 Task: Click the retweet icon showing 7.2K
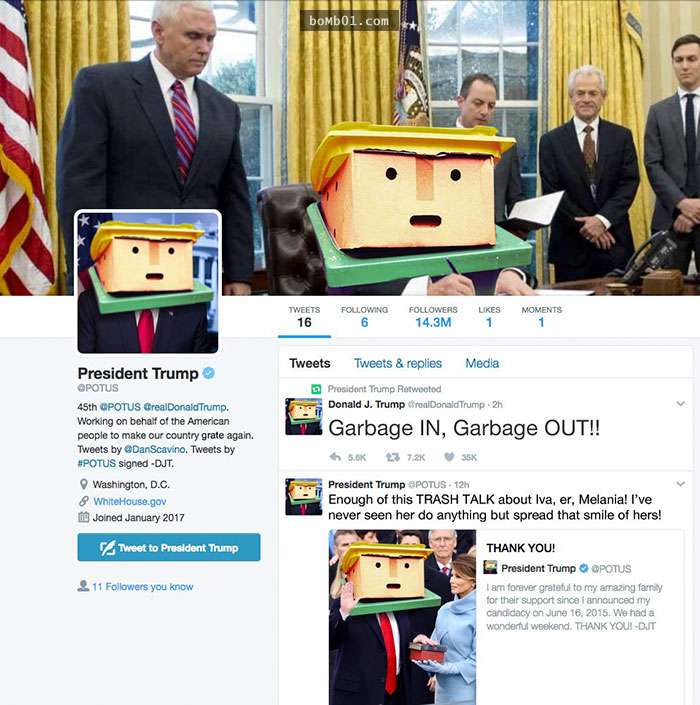pyautogui.click(x=392, y=457)
